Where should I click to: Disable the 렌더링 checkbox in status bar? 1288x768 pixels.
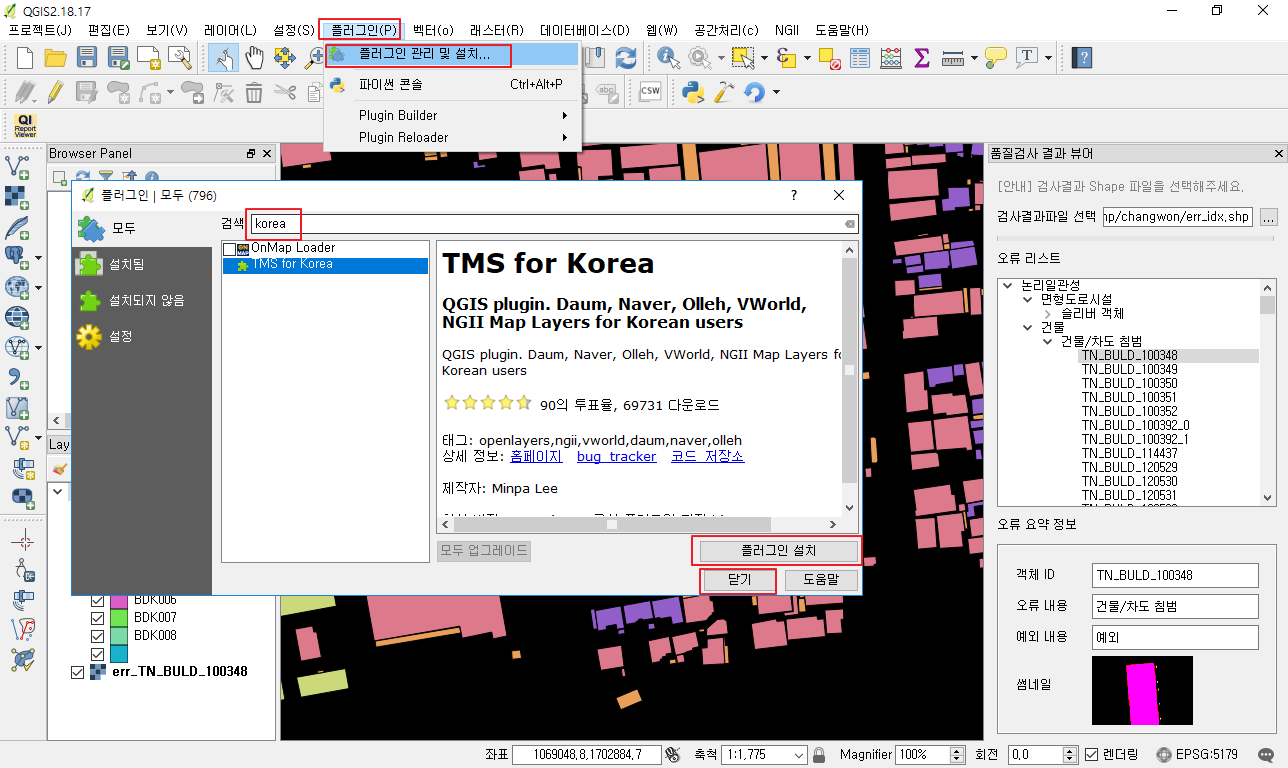pos(1090,754)
